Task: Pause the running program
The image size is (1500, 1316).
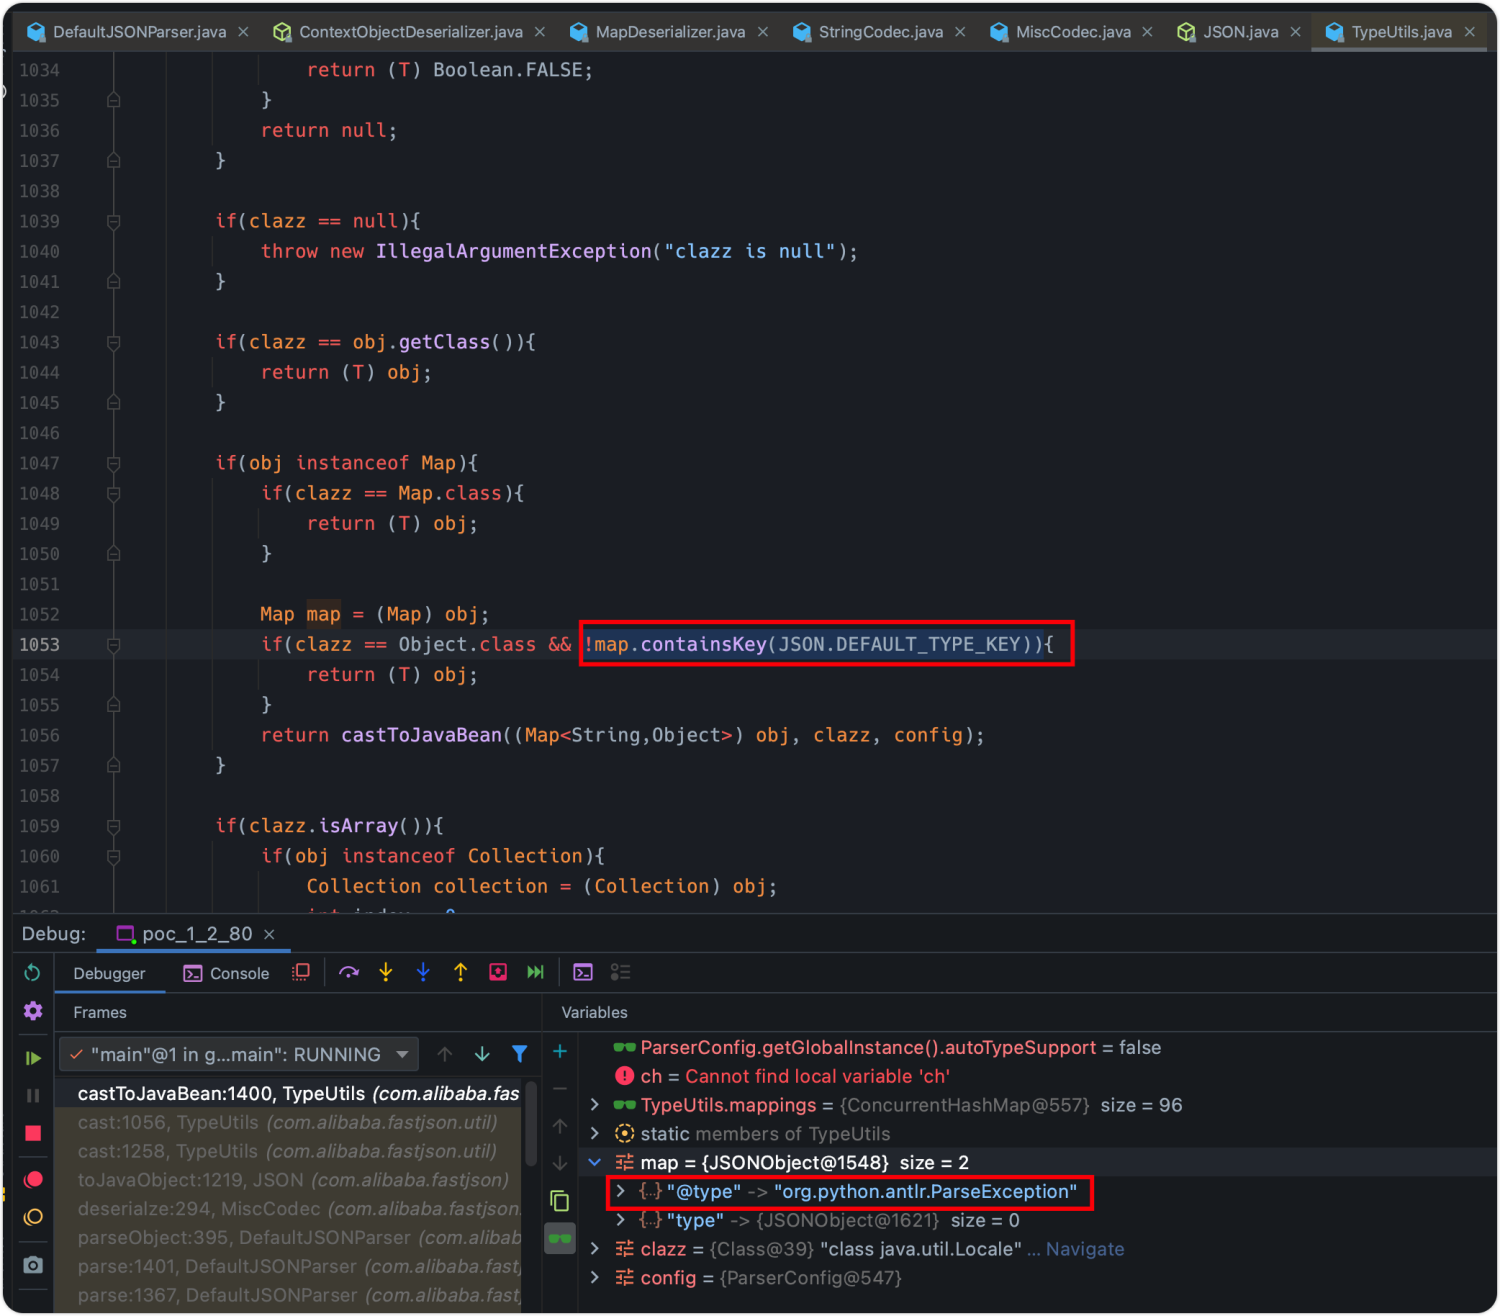Action: pos(33,1096)
